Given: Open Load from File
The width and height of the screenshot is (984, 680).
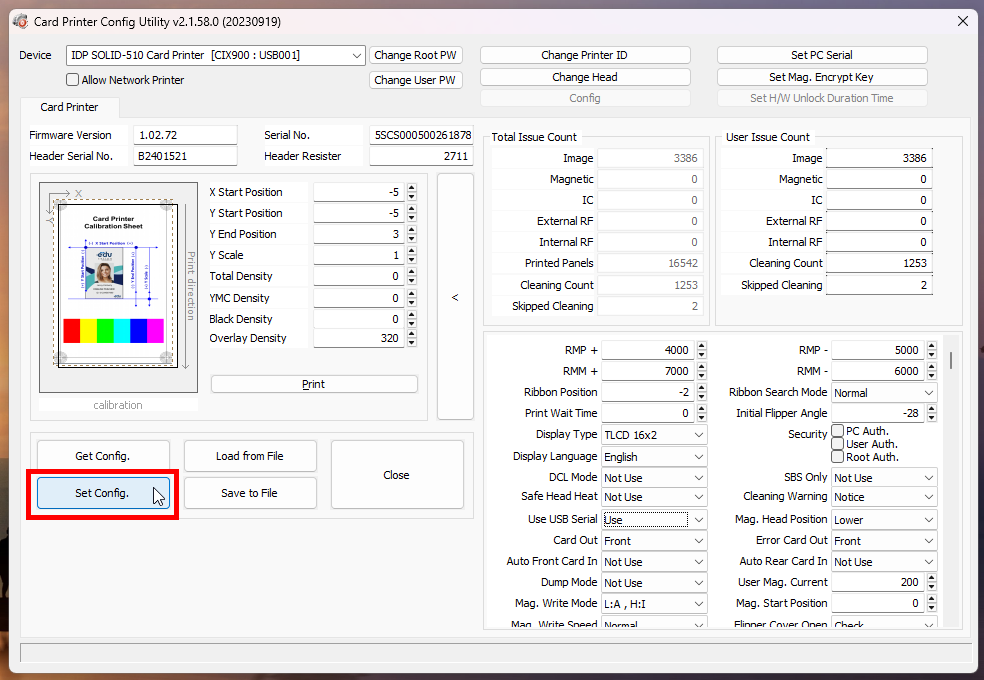Looking at the screenshot, I should [x=250, y=456].
